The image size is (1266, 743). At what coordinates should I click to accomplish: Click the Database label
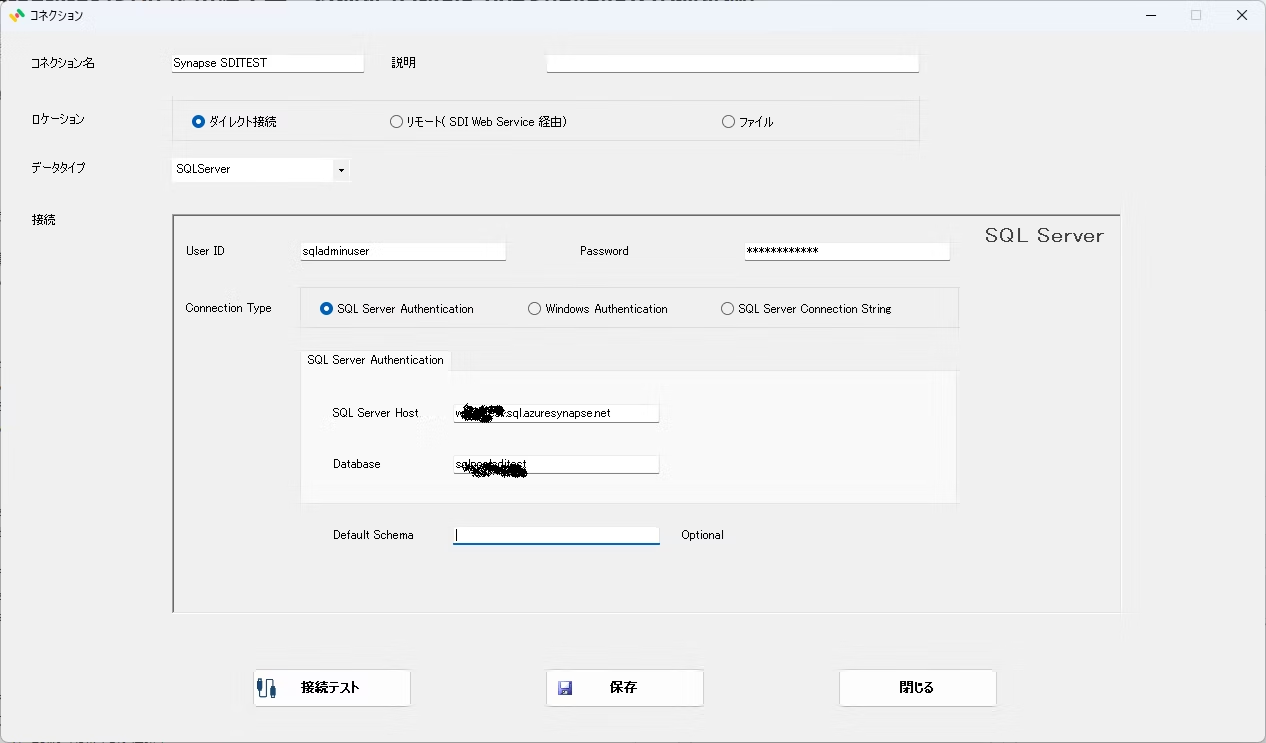click(357, 464)
